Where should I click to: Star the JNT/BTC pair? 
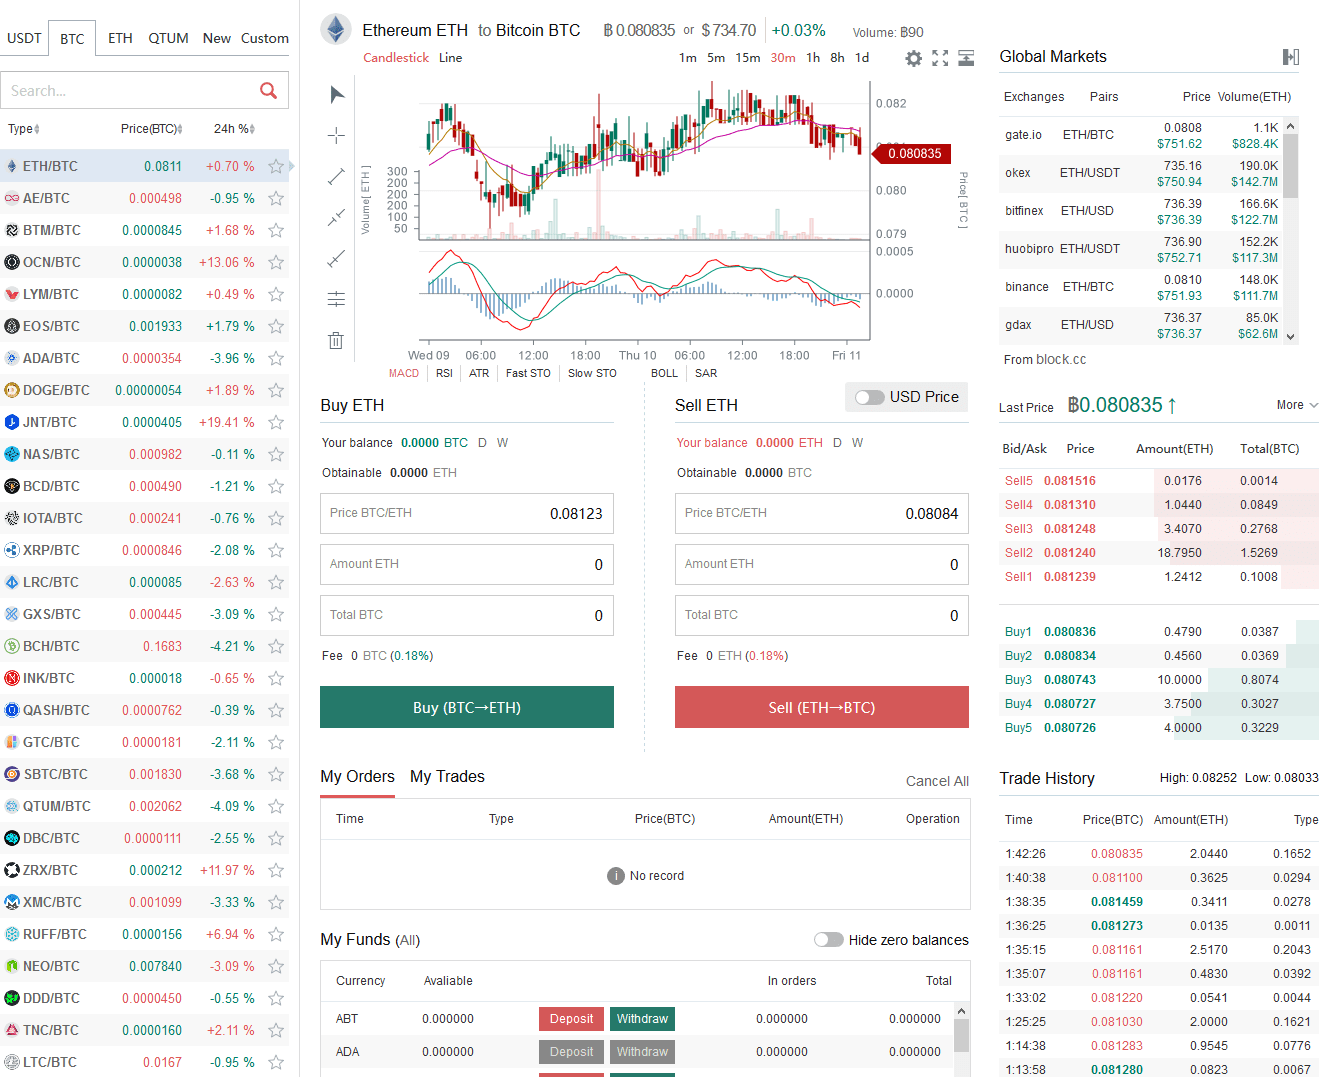(276, 423)
